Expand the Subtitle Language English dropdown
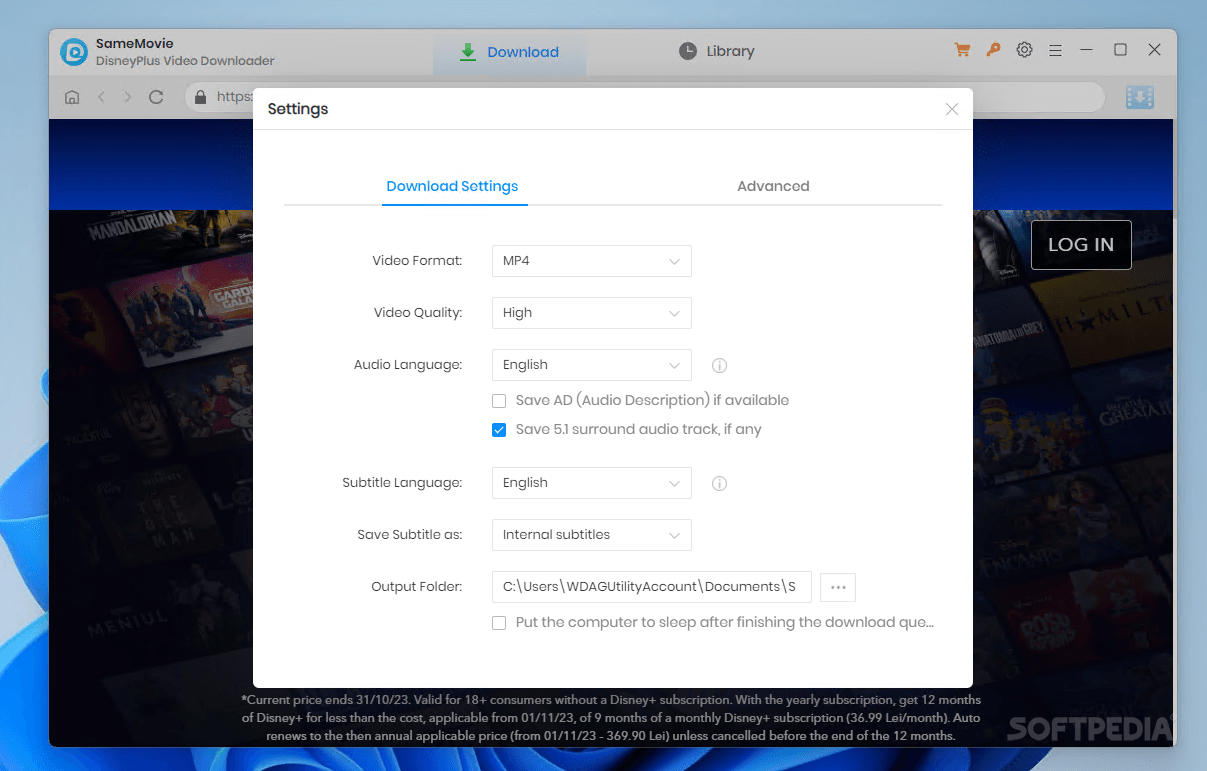Image resolution: width=1207 pixels, height=771 pixels. coord(592,483)
